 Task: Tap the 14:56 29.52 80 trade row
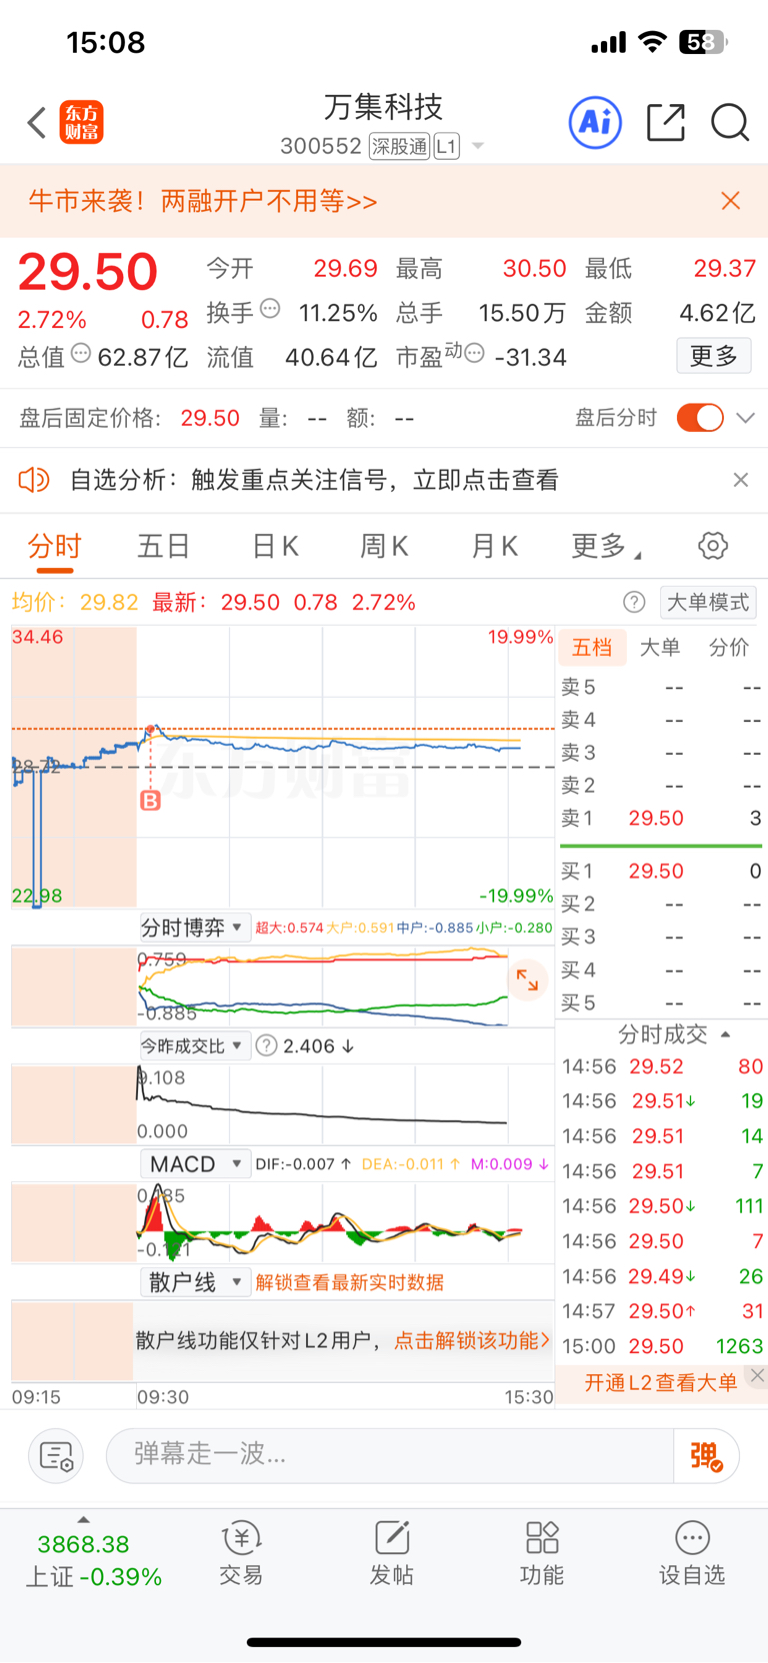click(662, 1066)
